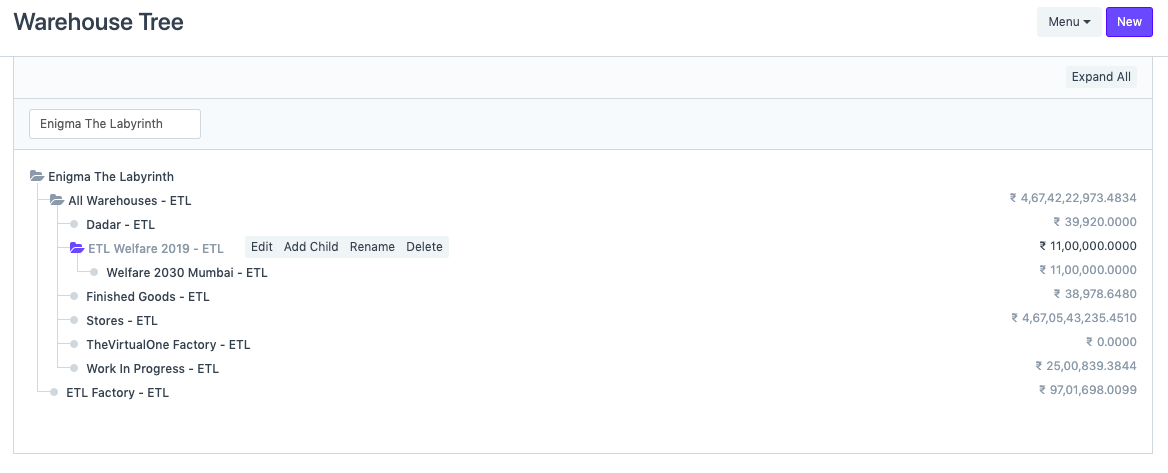Delete the ETL Welfare 2019 warehouse
Screen dimensions: 1168x473
[424, 247]
